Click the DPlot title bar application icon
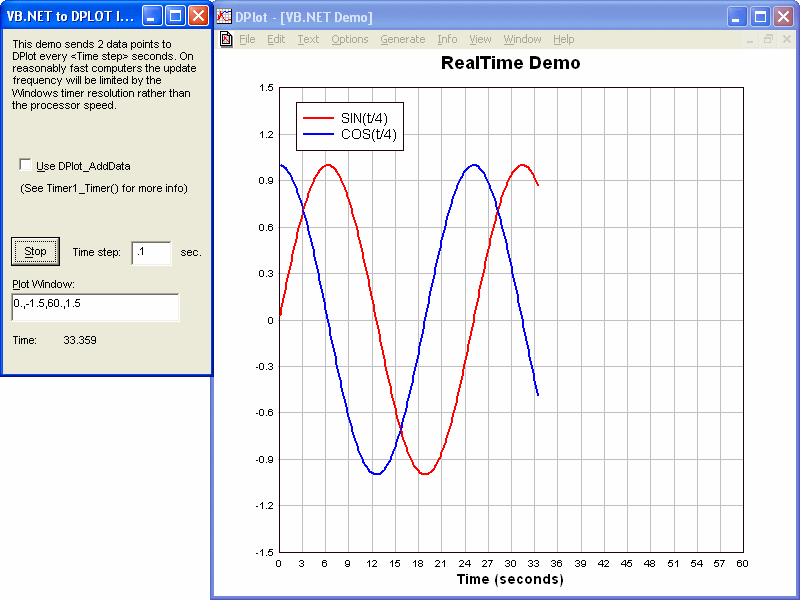This screenshot has width=800, height=600. tap(225, 17)
